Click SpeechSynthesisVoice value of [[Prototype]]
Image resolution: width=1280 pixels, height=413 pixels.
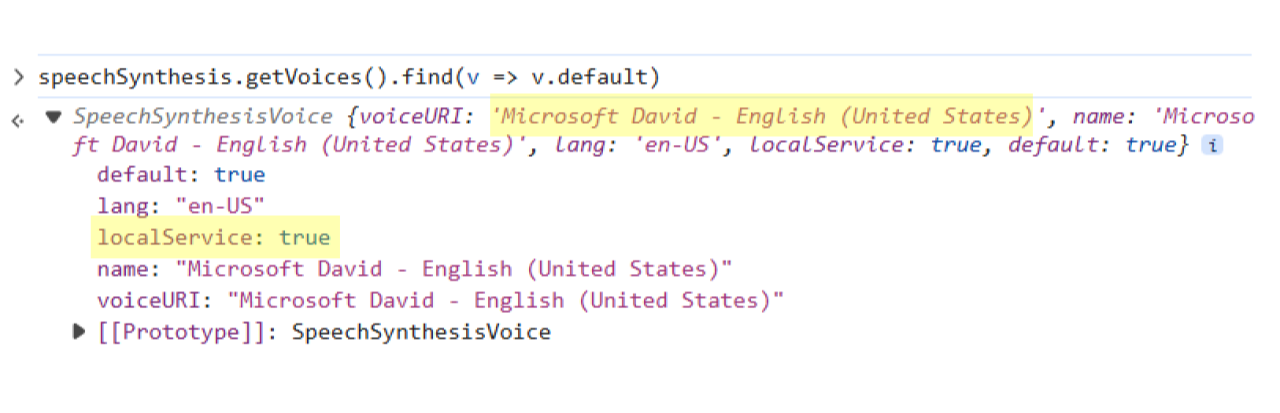click(421, 331)
